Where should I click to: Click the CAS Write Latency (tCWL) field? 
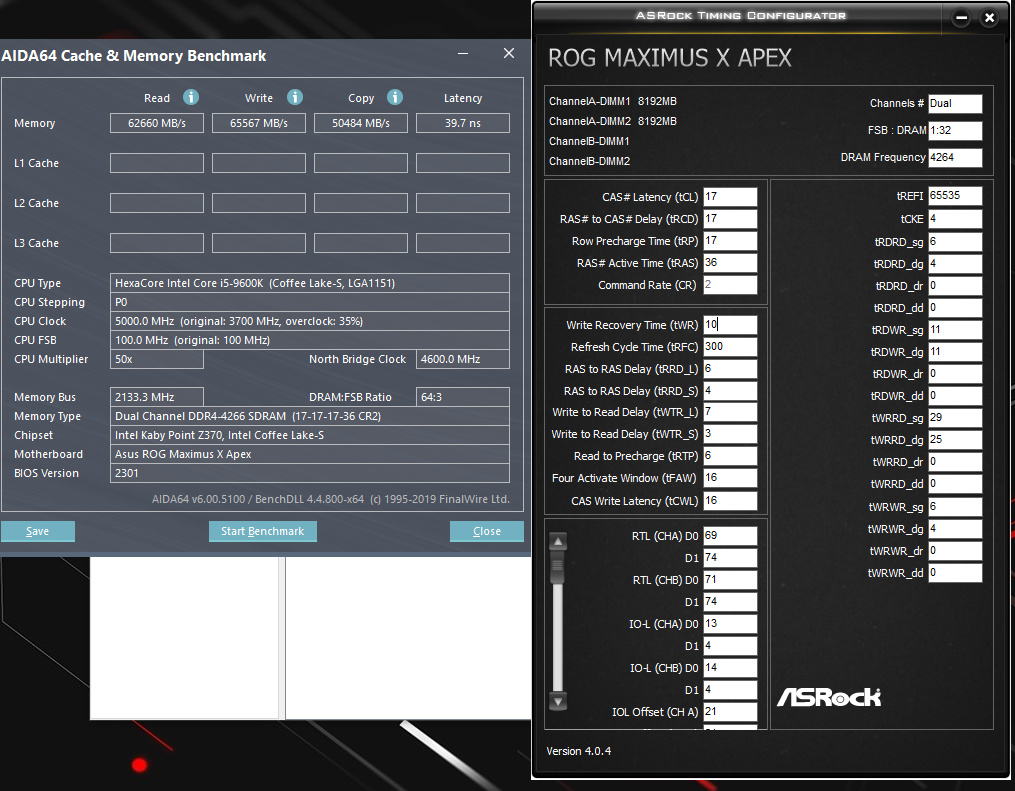tap(730, 501)
